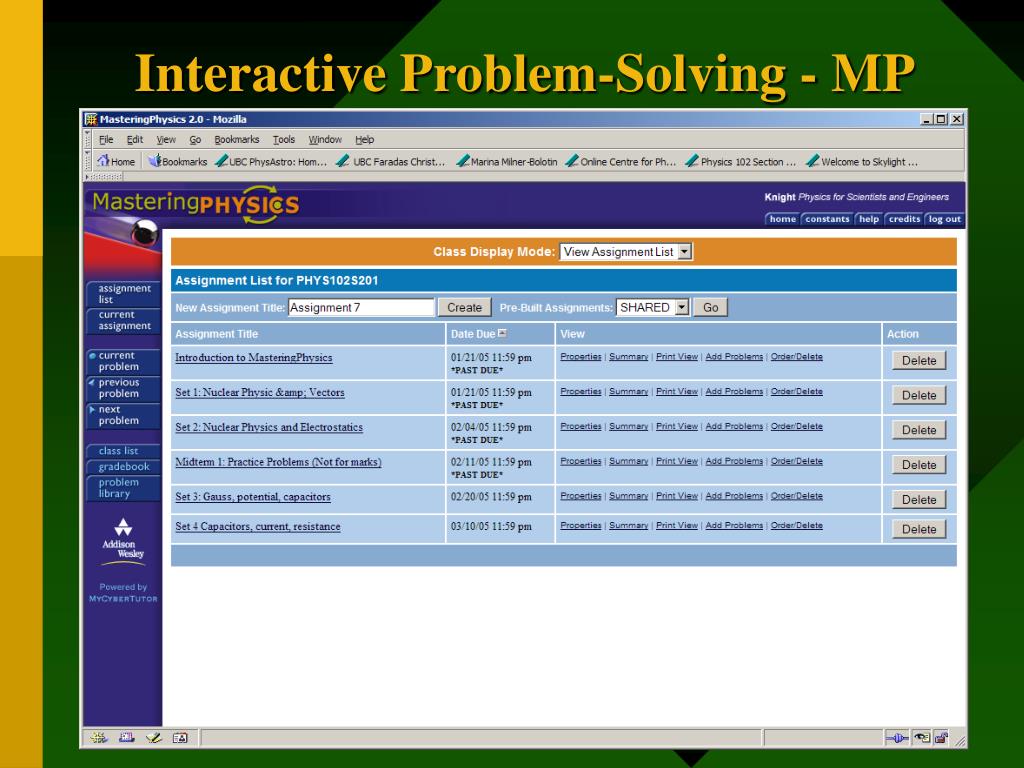Screen dimensions: 1024x768
Task: Click the help tab in header
Action: [x=869, y=219]
